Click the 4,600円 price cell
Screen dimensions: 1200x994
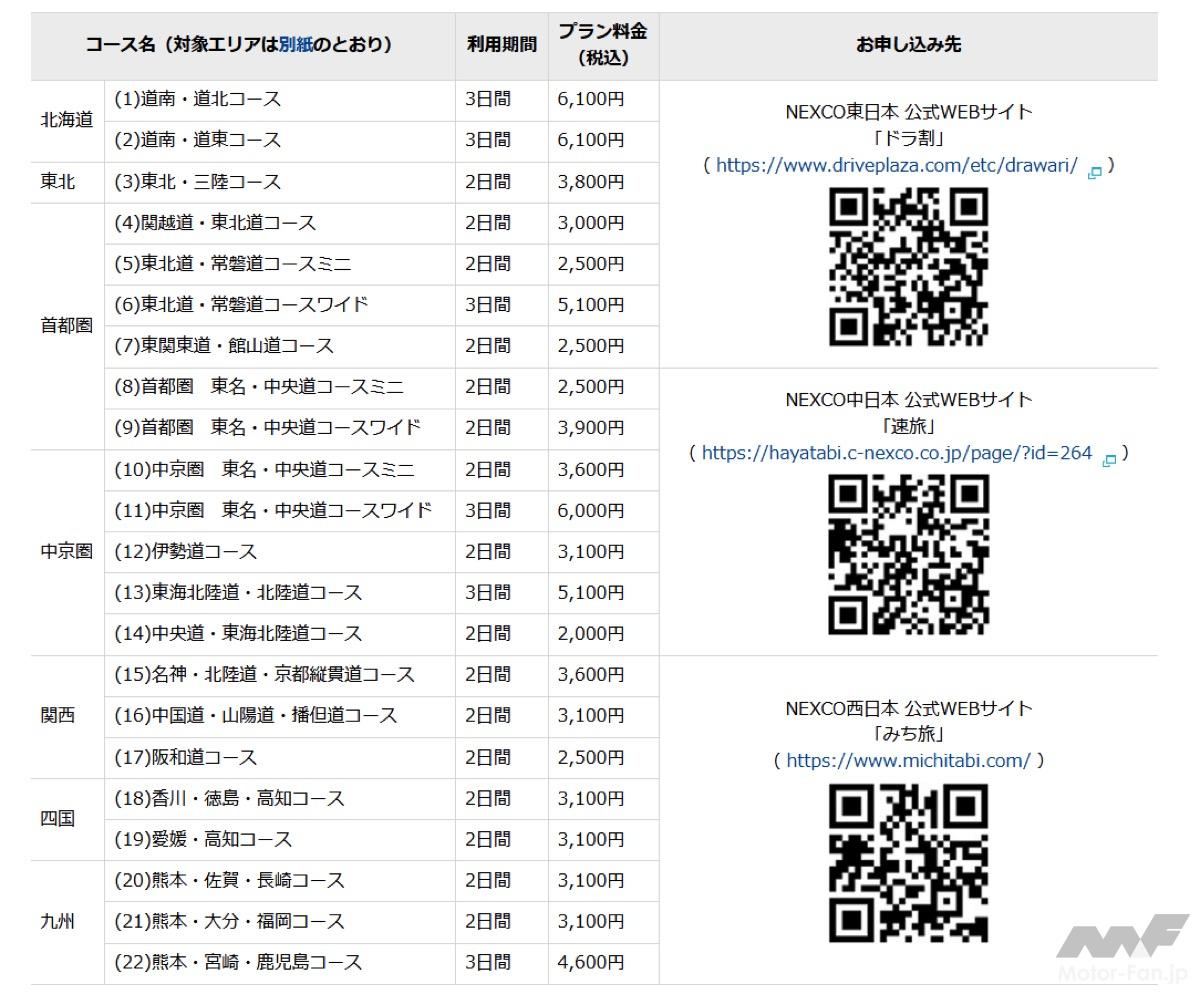(x=603, y=963)
